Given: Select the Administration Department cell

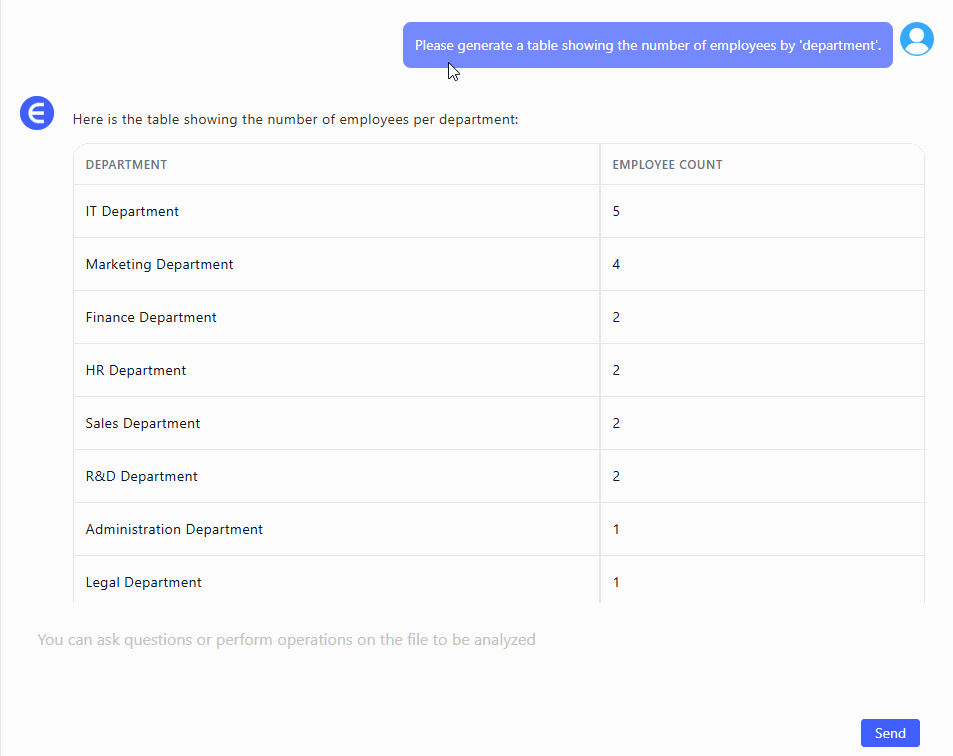Looking at the screenshot, I should 174,530.
